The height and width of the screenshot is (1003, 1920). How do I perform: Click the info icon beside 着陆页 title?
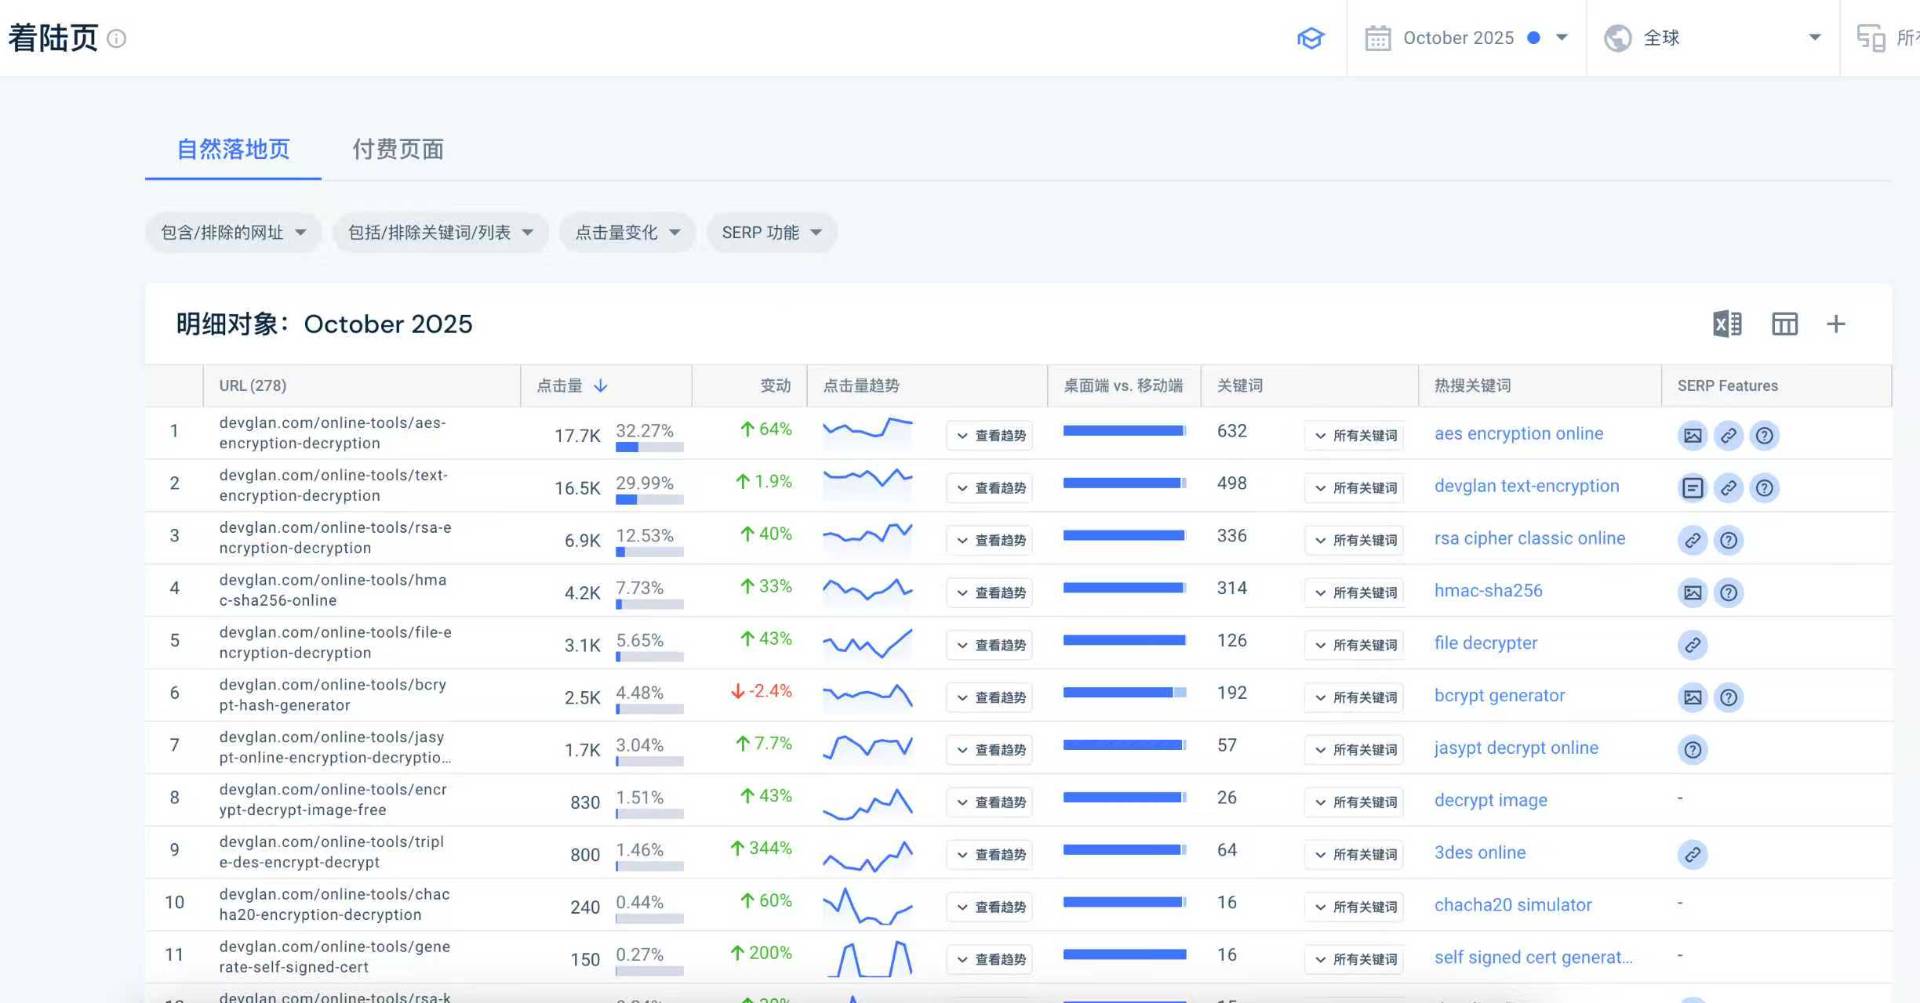click(x=117, y=39)
